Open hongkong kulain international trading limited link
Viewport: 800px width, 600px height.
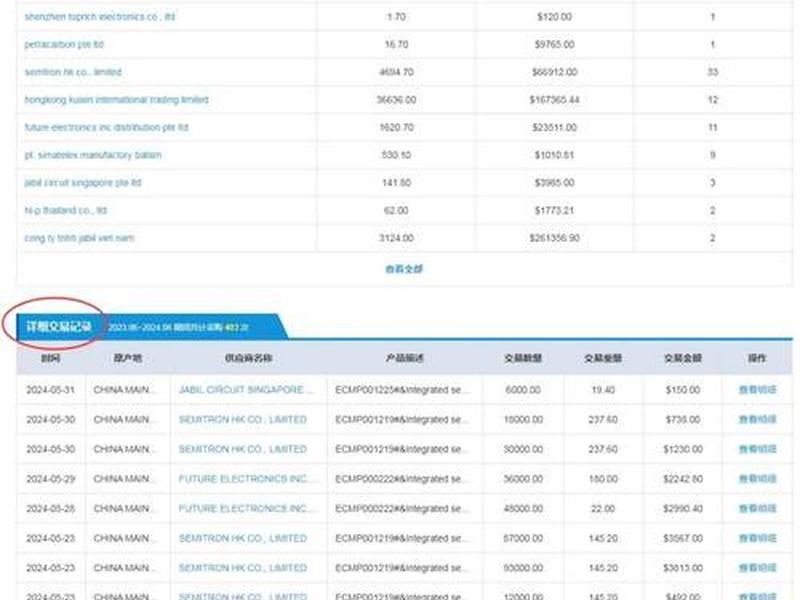(x=116, y=99)
